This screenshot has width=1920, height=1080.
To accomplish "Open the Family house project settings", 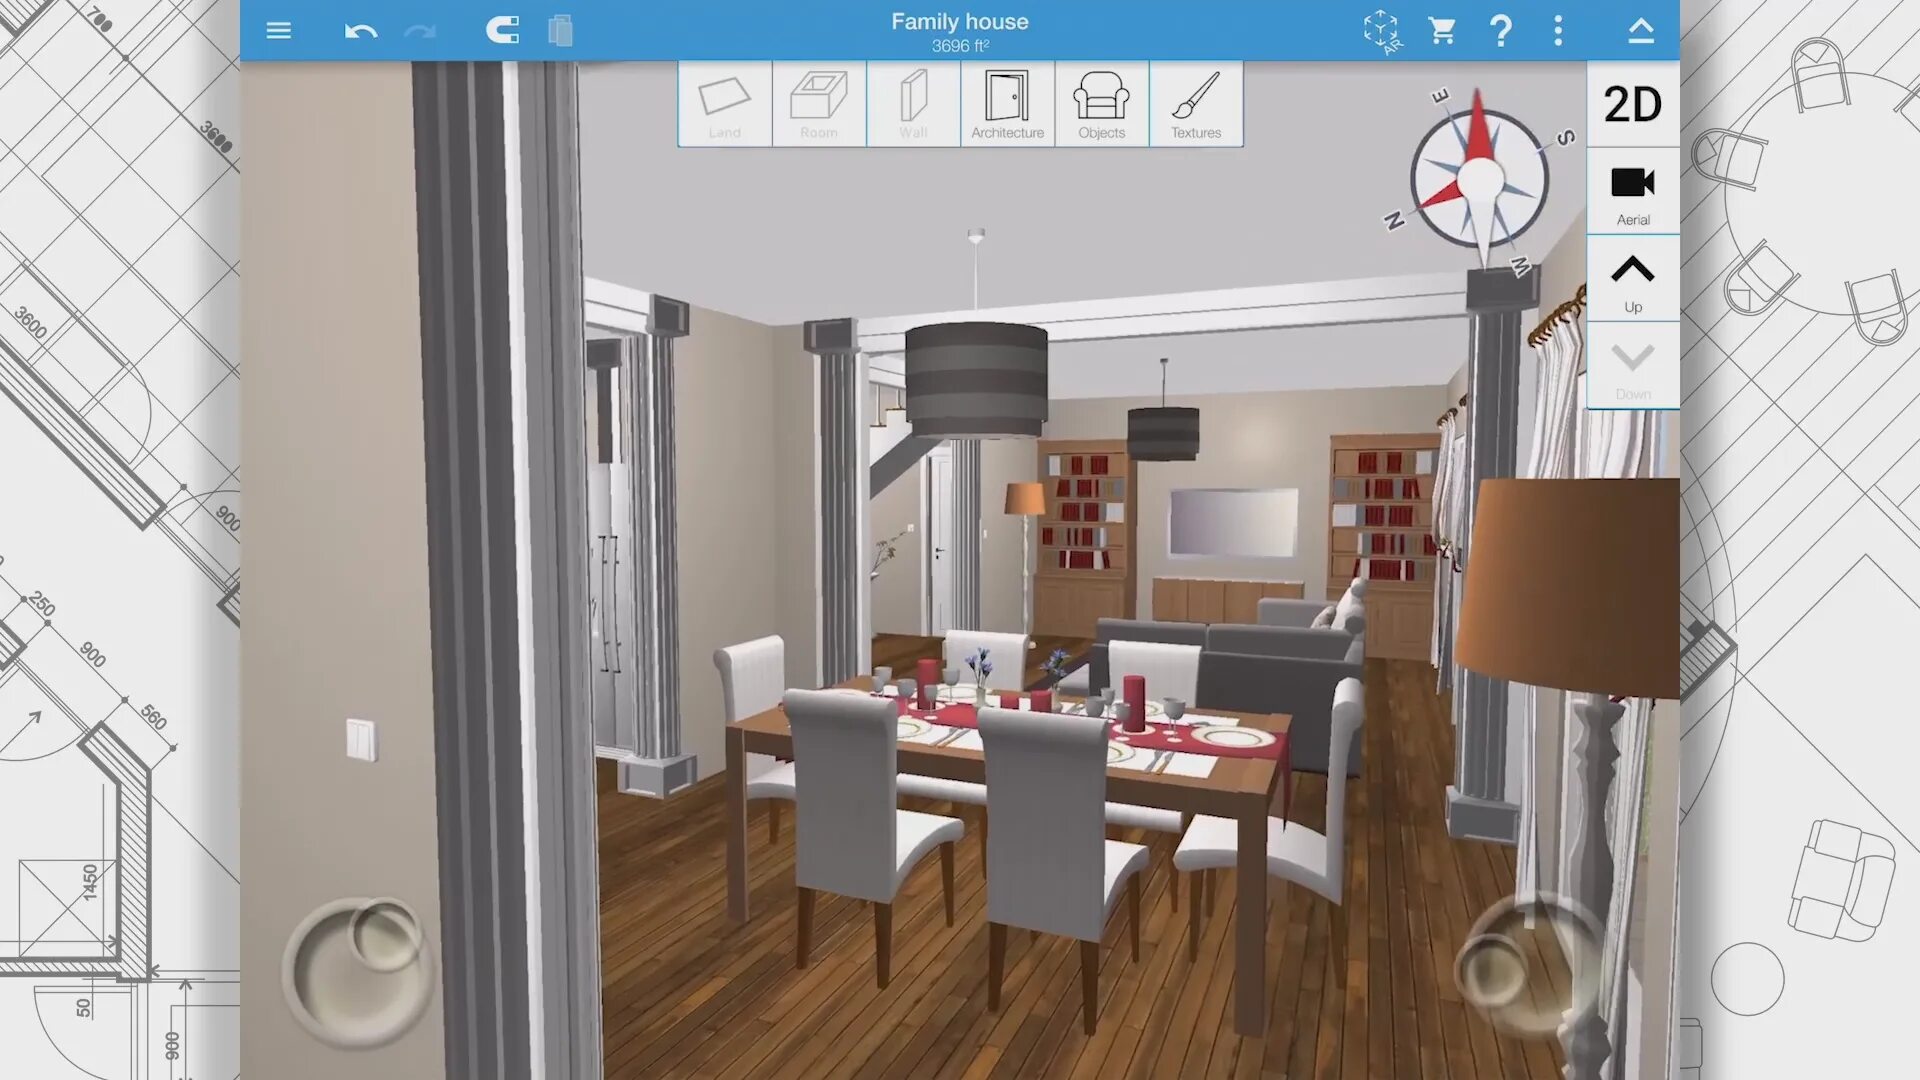I will tap(960, 29).
